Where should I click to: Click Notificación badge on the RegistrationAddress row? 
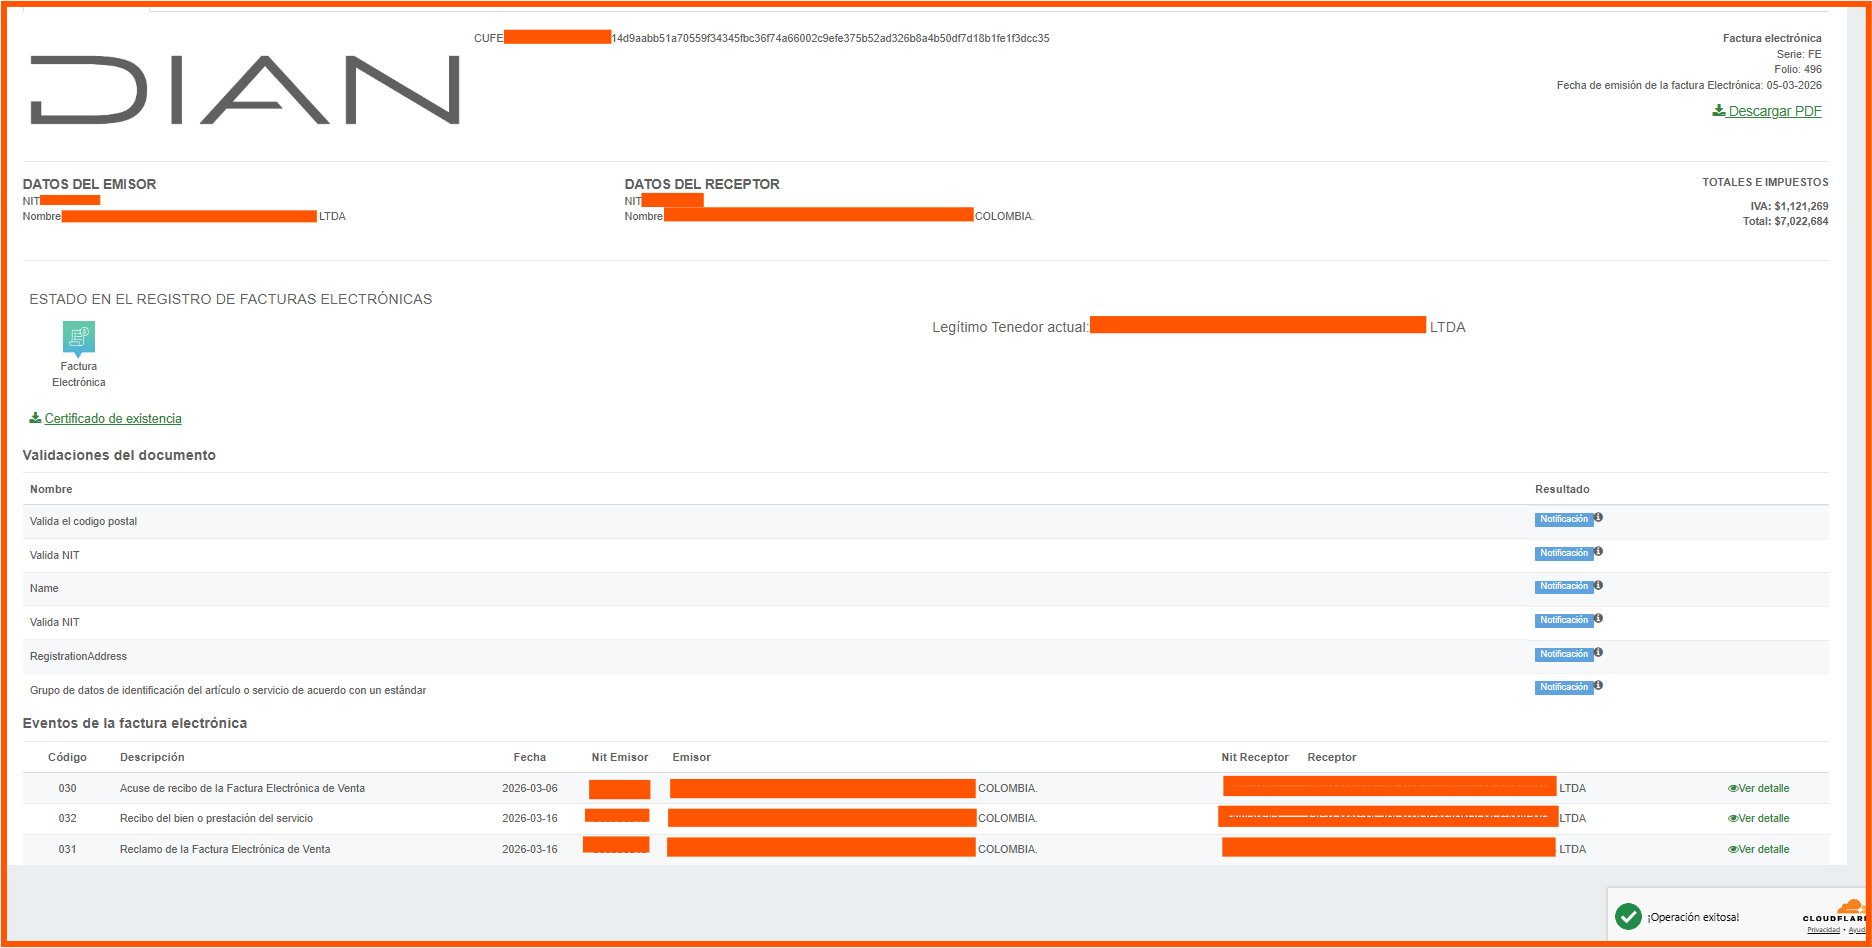coord(1564,655)
